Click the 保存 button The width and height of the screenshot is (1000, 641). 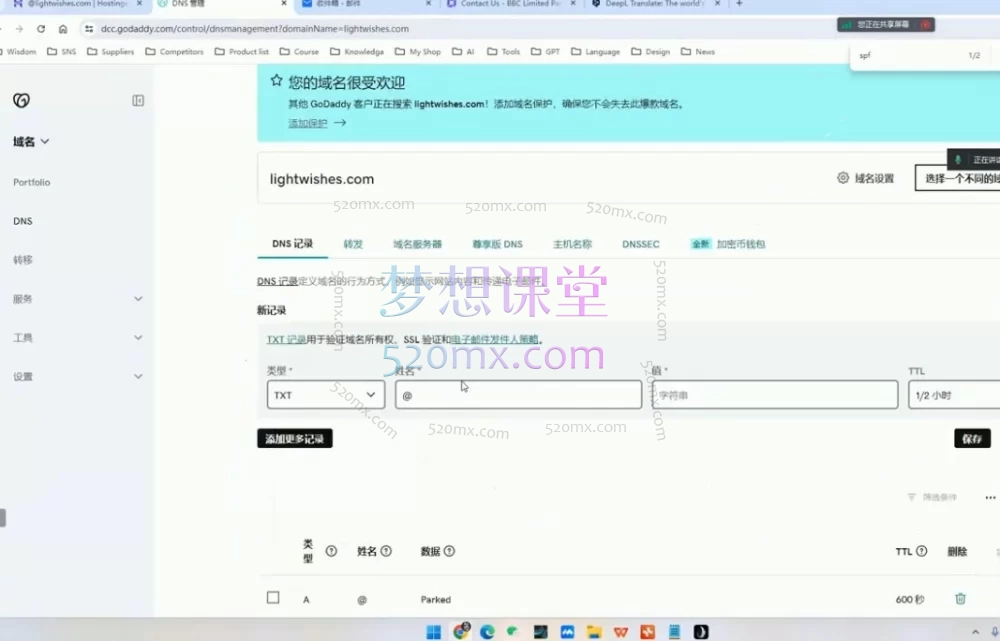971,438
